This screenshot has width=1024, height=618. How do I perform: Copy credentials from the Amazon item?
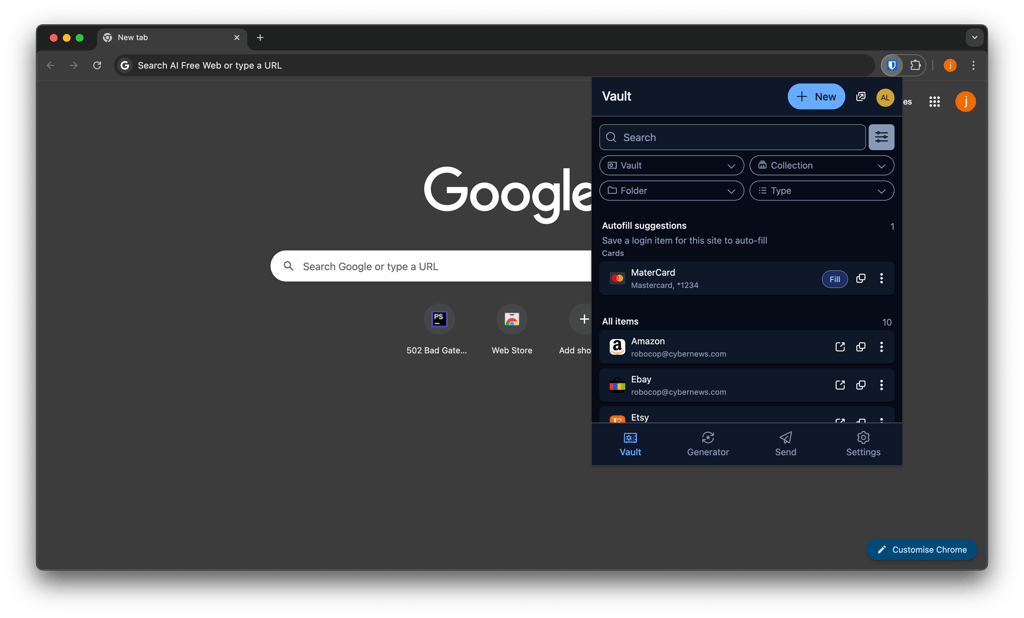click(861, 347)
